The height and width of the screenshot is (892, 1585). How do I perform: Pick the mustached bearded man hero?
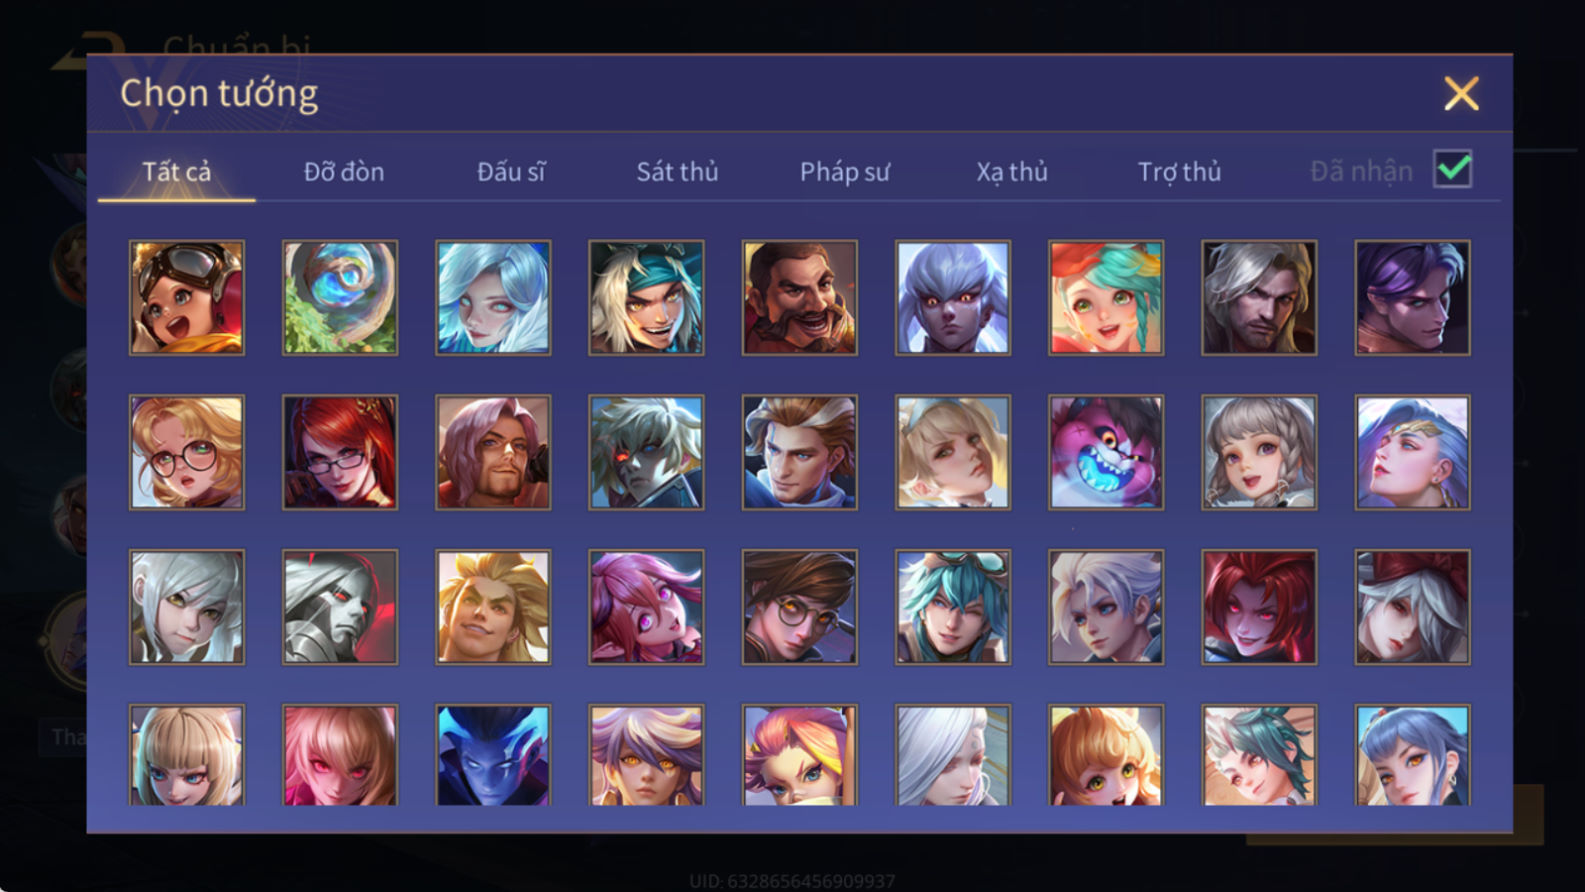click(x=799, y=297)
